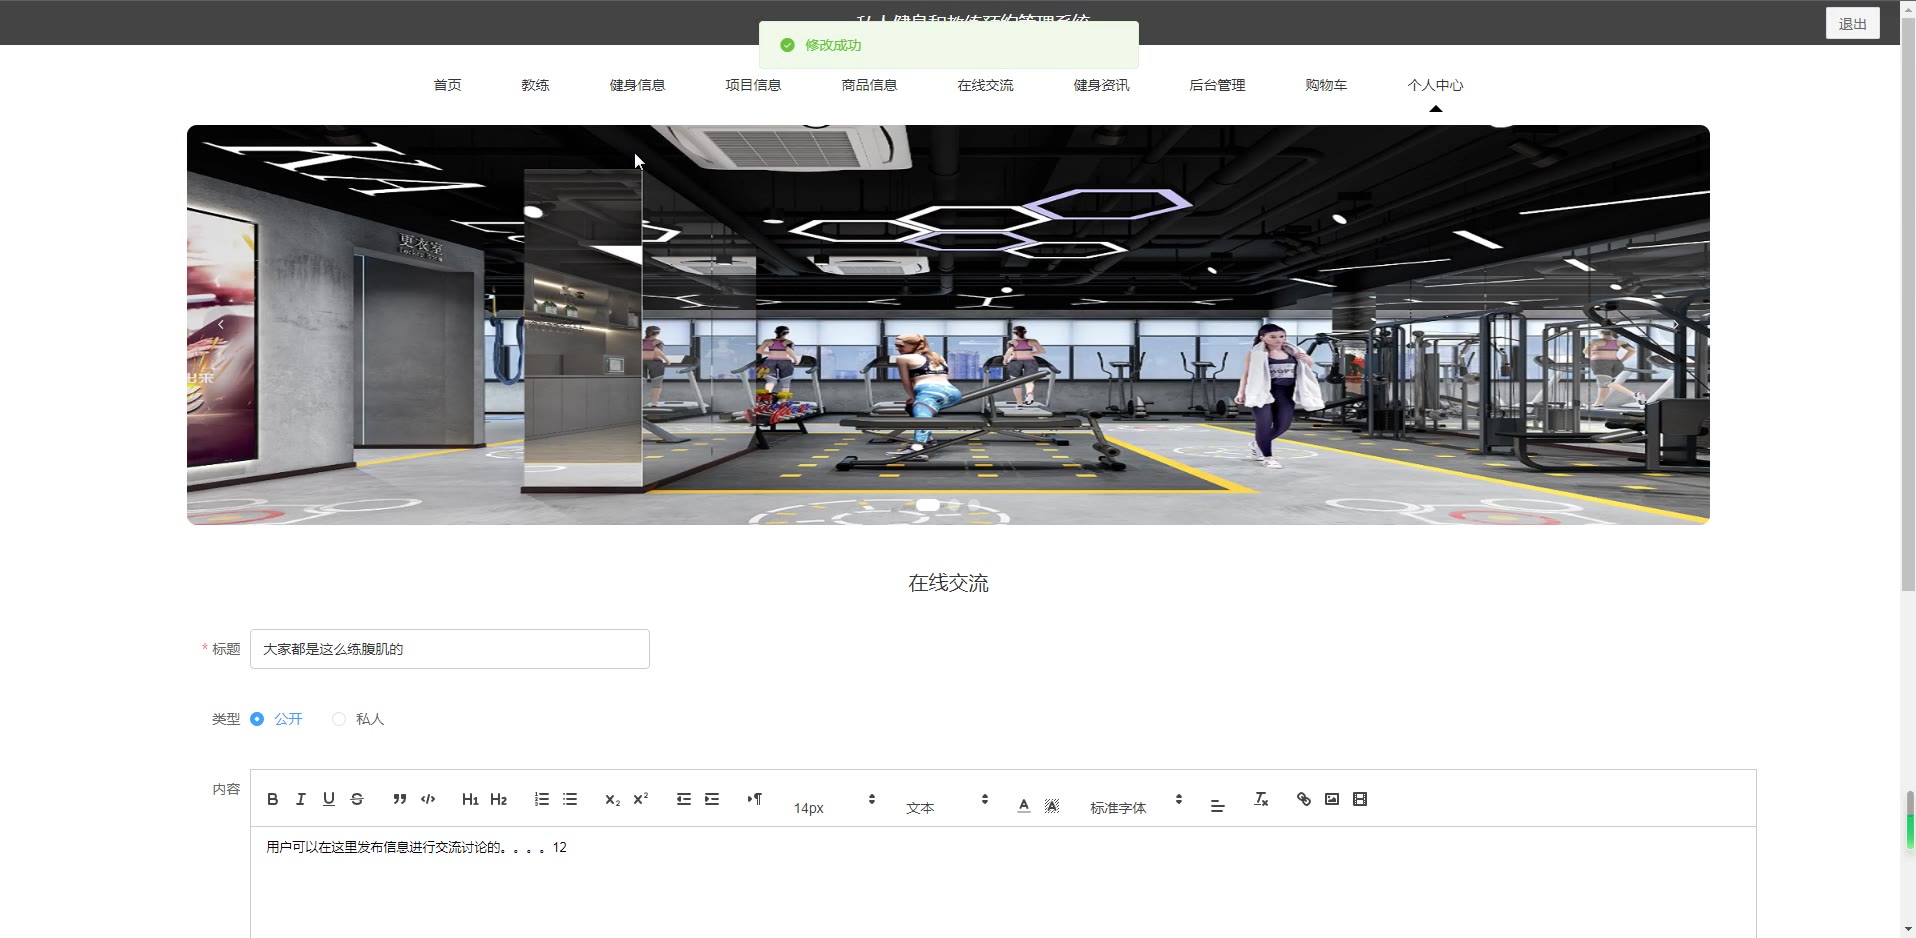Click inside the content editor text area
Viewport: 1916px width, 938px height.
[1003, 882]
